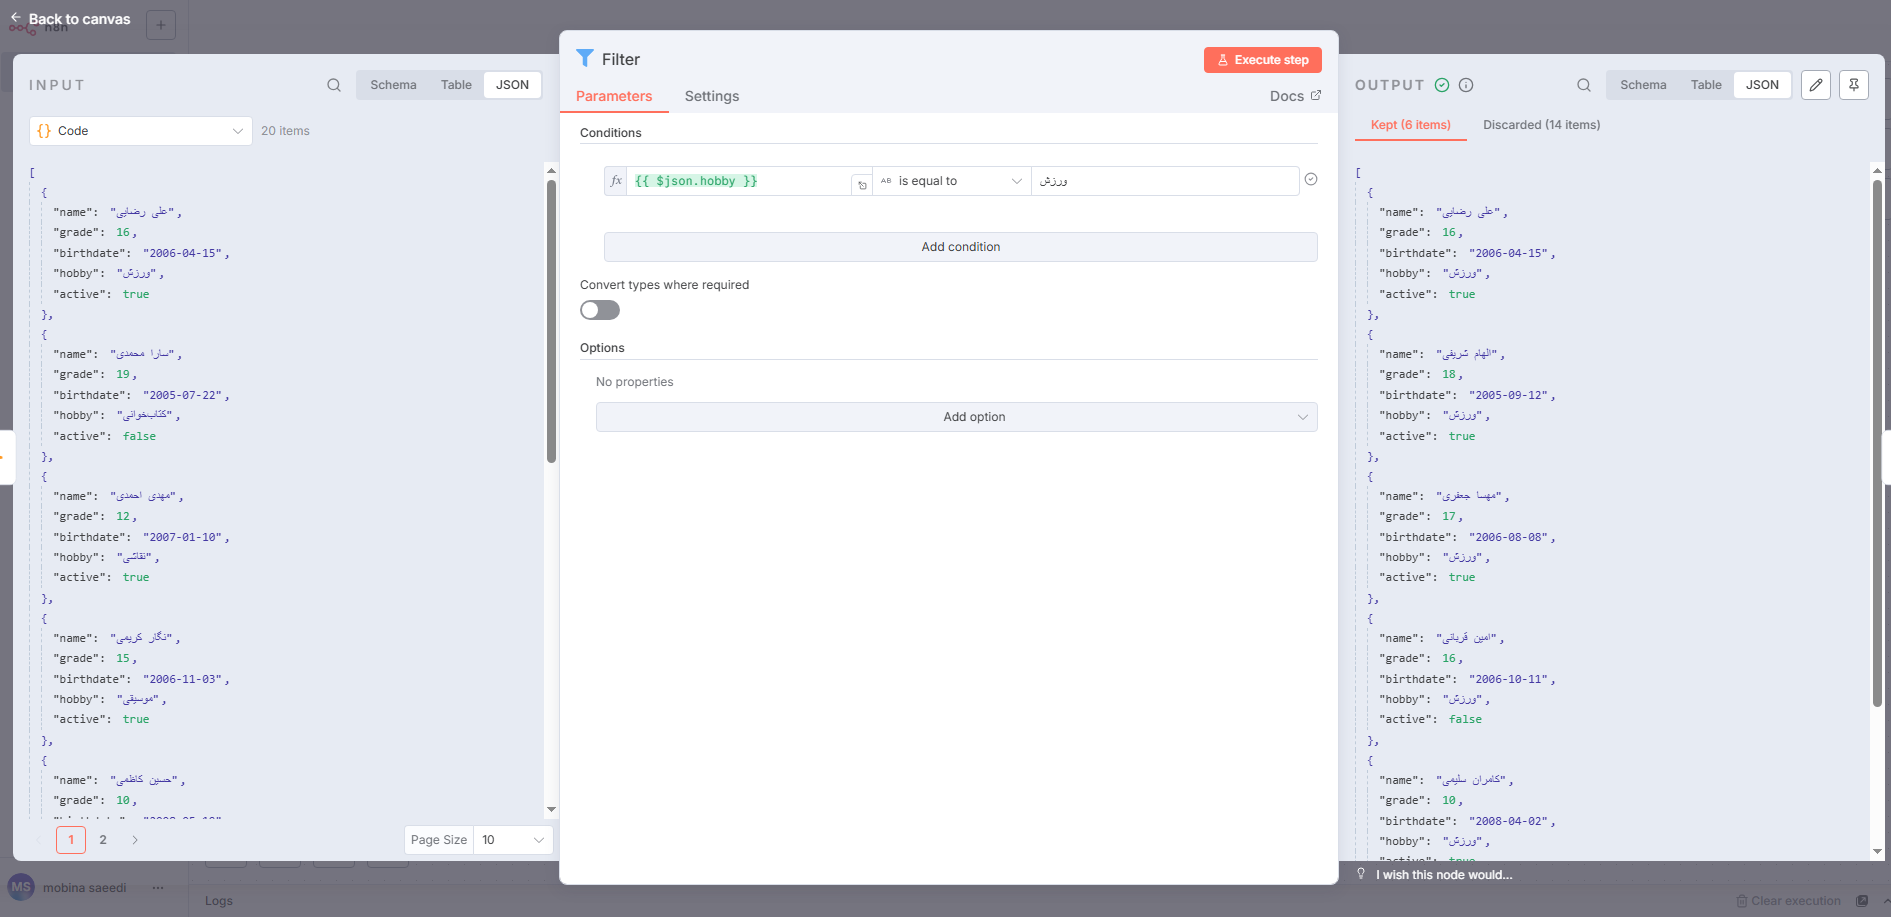The height and width of the screenshot is (917, 1891).
Task: Switch to the Settings tab
Action: 711,96
